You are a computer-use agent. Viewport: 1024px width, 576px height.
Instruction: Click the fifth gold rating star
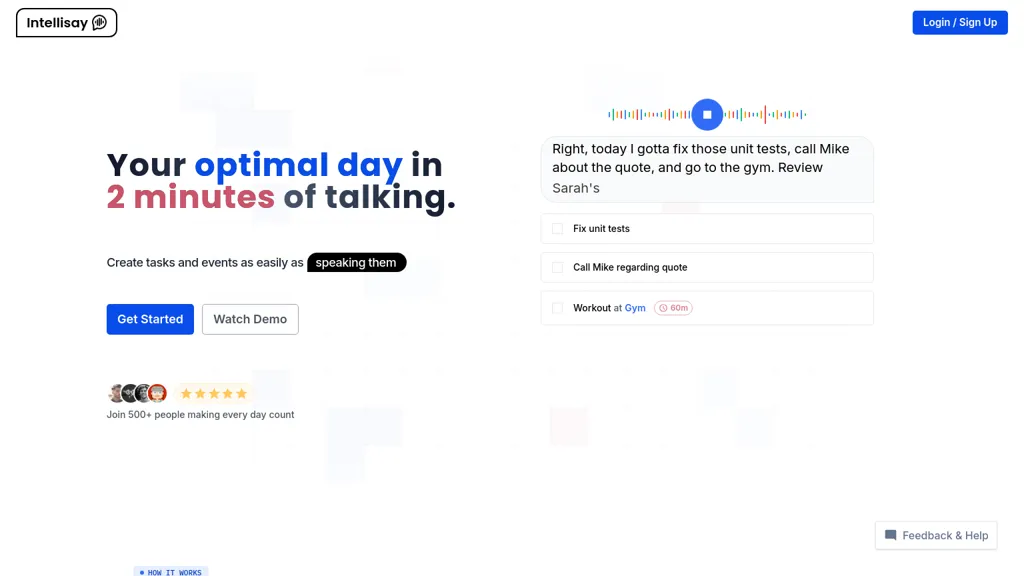242,394
